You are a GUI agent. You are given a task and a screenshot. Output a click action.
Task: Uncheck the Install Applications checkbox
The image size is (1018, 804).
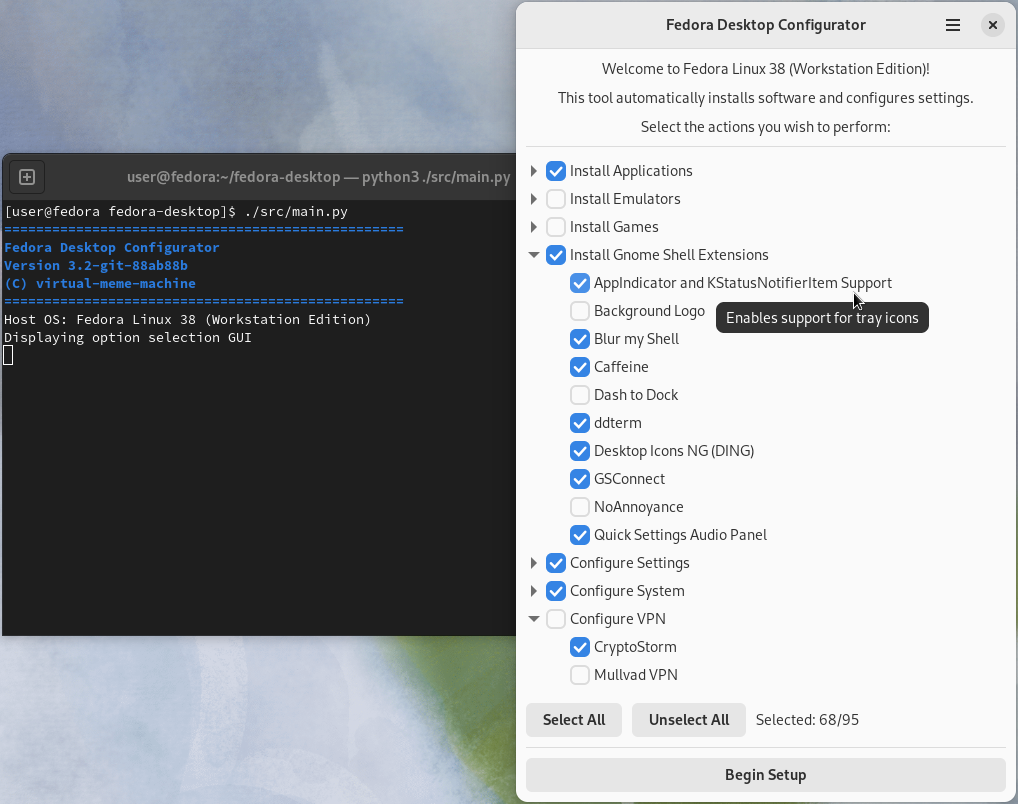pos(556,171)
